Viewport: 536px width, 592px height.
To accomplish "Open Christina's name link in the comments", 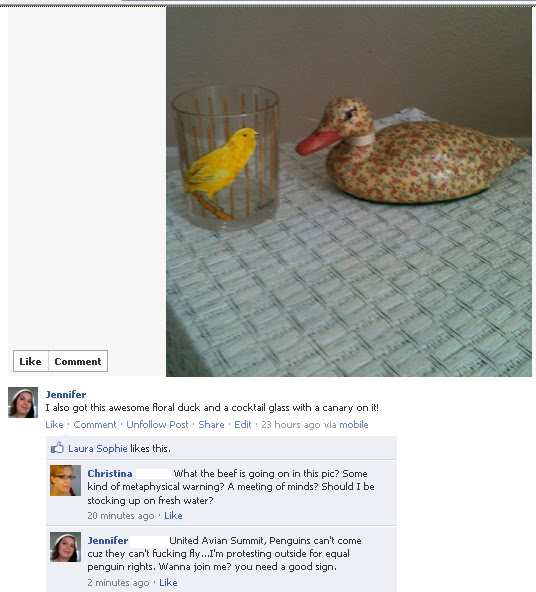I will click(x=110, y=473).
